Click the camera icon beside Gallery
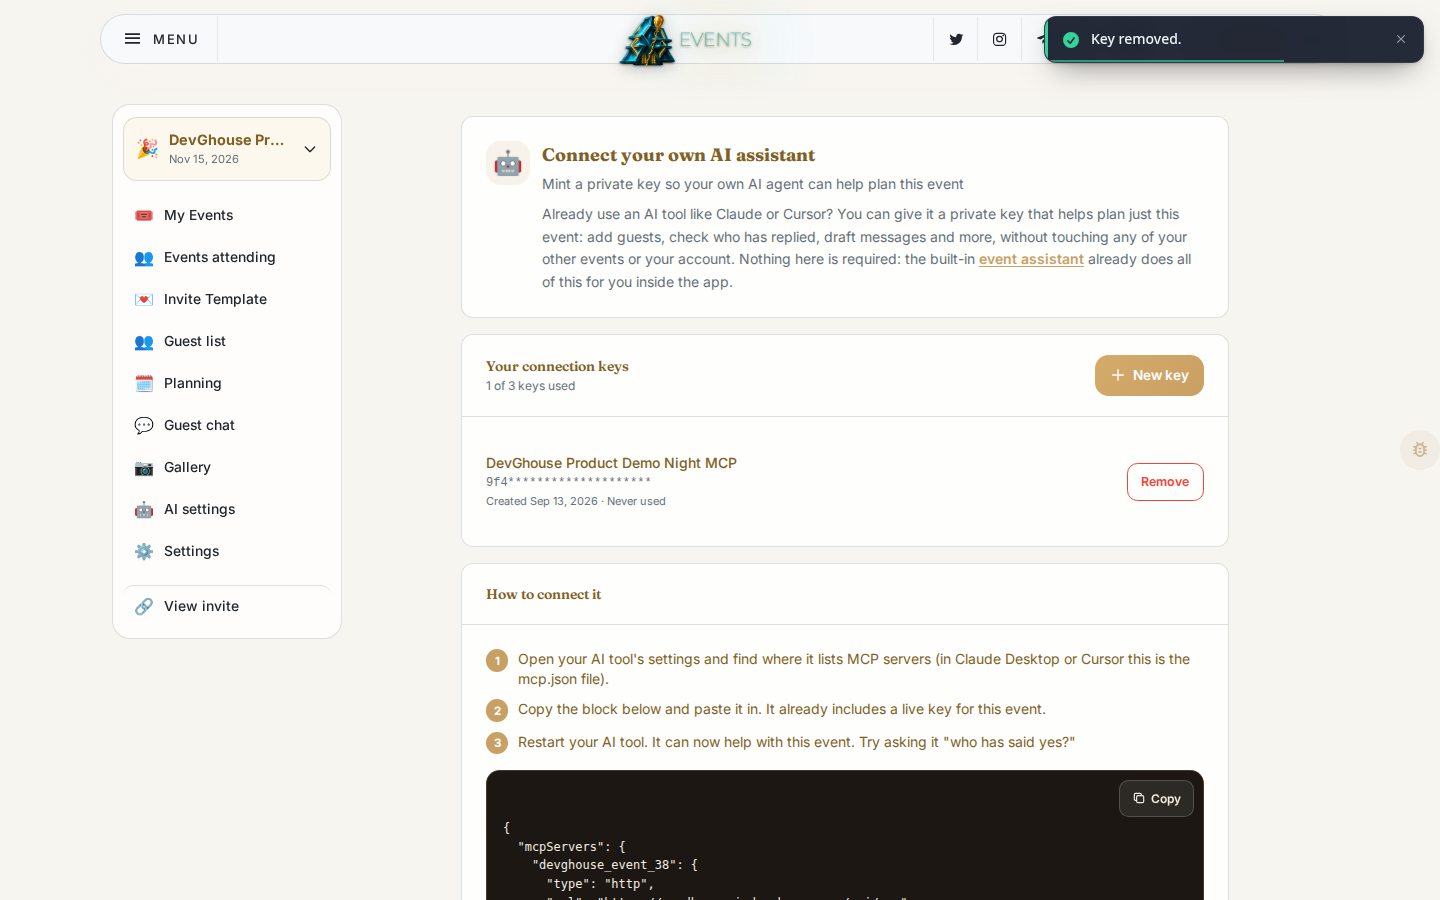This screenshot has width=1440, height=900. pyautogui.click(x=144, y=468)
